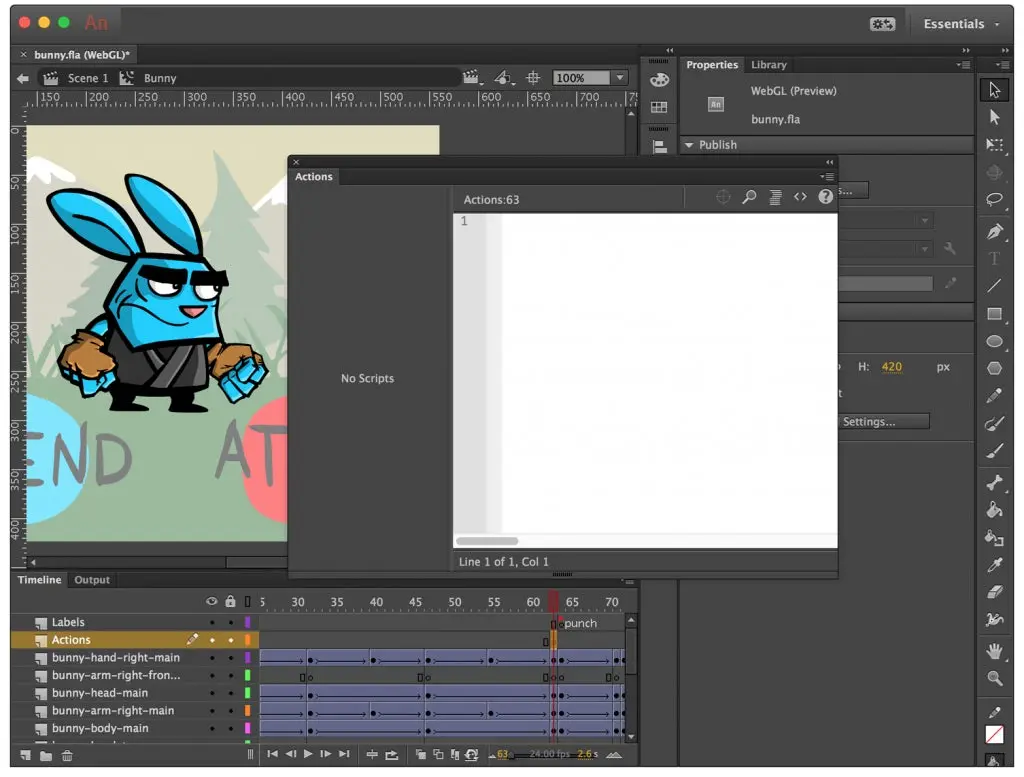
Task: Open Find in the Actions panel
Action: coord(748,197)
